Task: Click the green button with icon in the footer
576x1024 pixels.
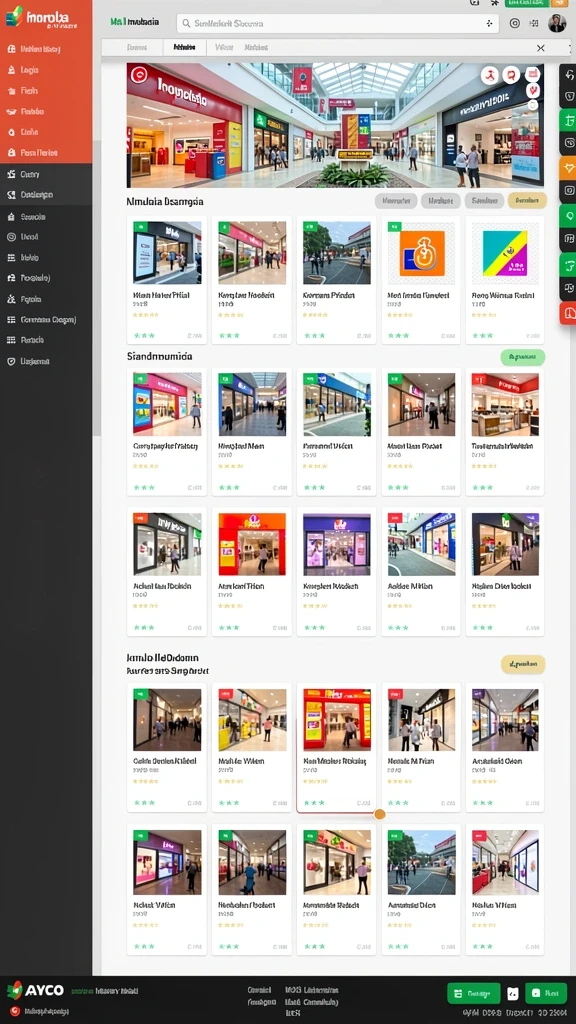Action: click(473, 993)
